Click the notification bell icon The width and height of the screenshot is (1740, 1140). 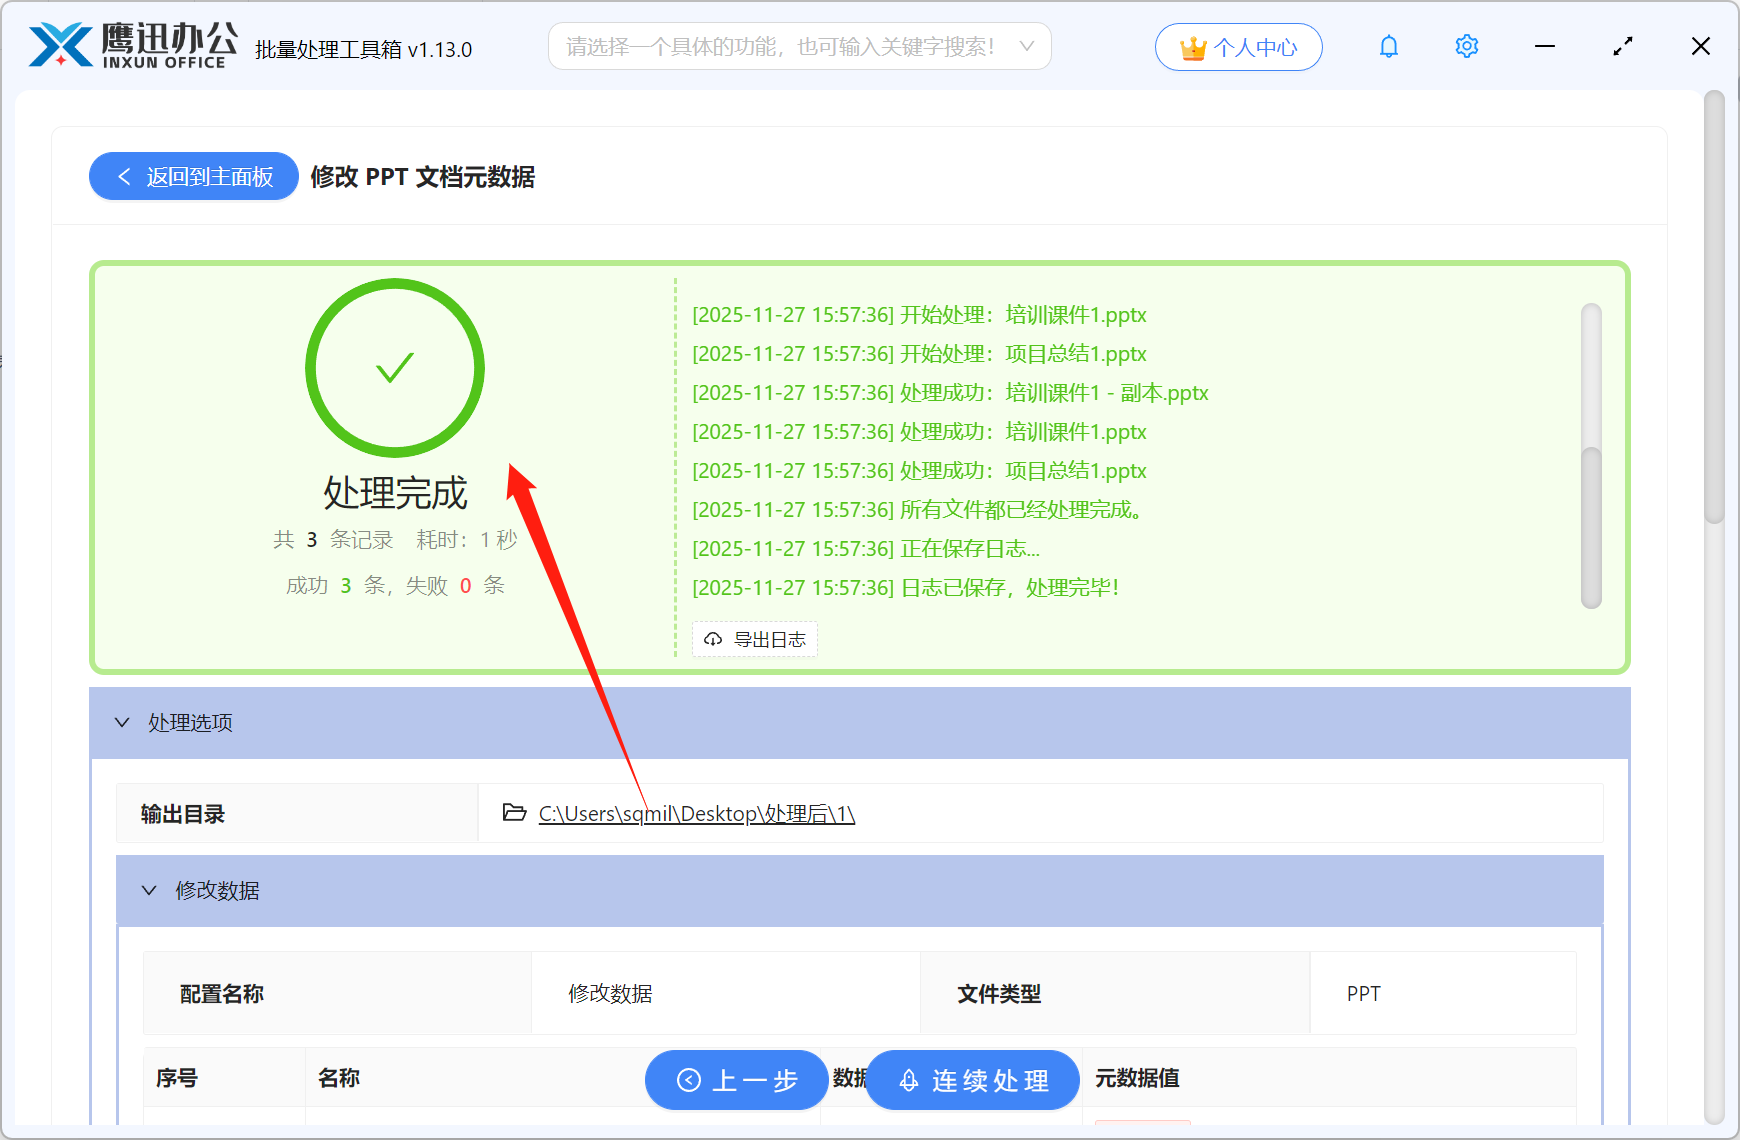pos(1388,46)
